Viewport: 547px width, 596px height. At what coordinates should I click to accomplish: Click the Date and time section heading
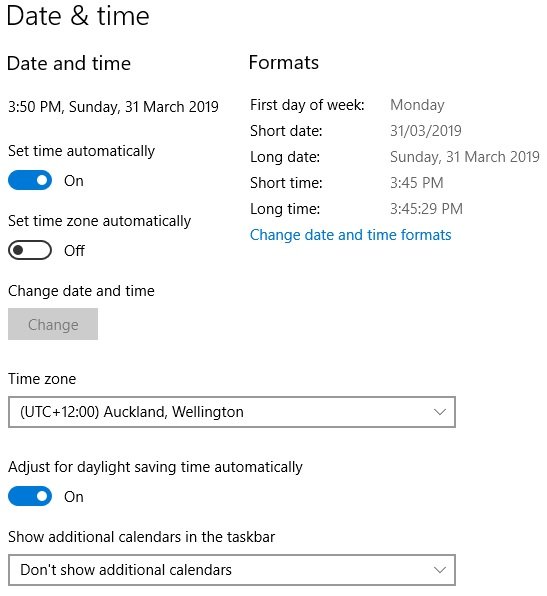pos(69,63)
